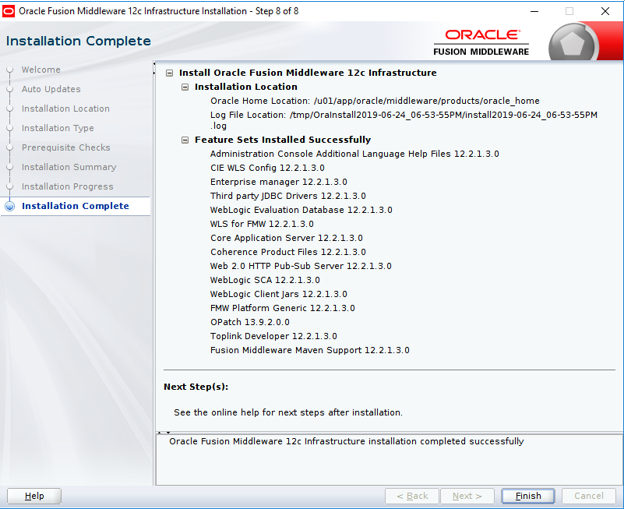Click the success message status text area
Image resolution: width=625 pixels, height=509 pixels.
coord(346,441)
